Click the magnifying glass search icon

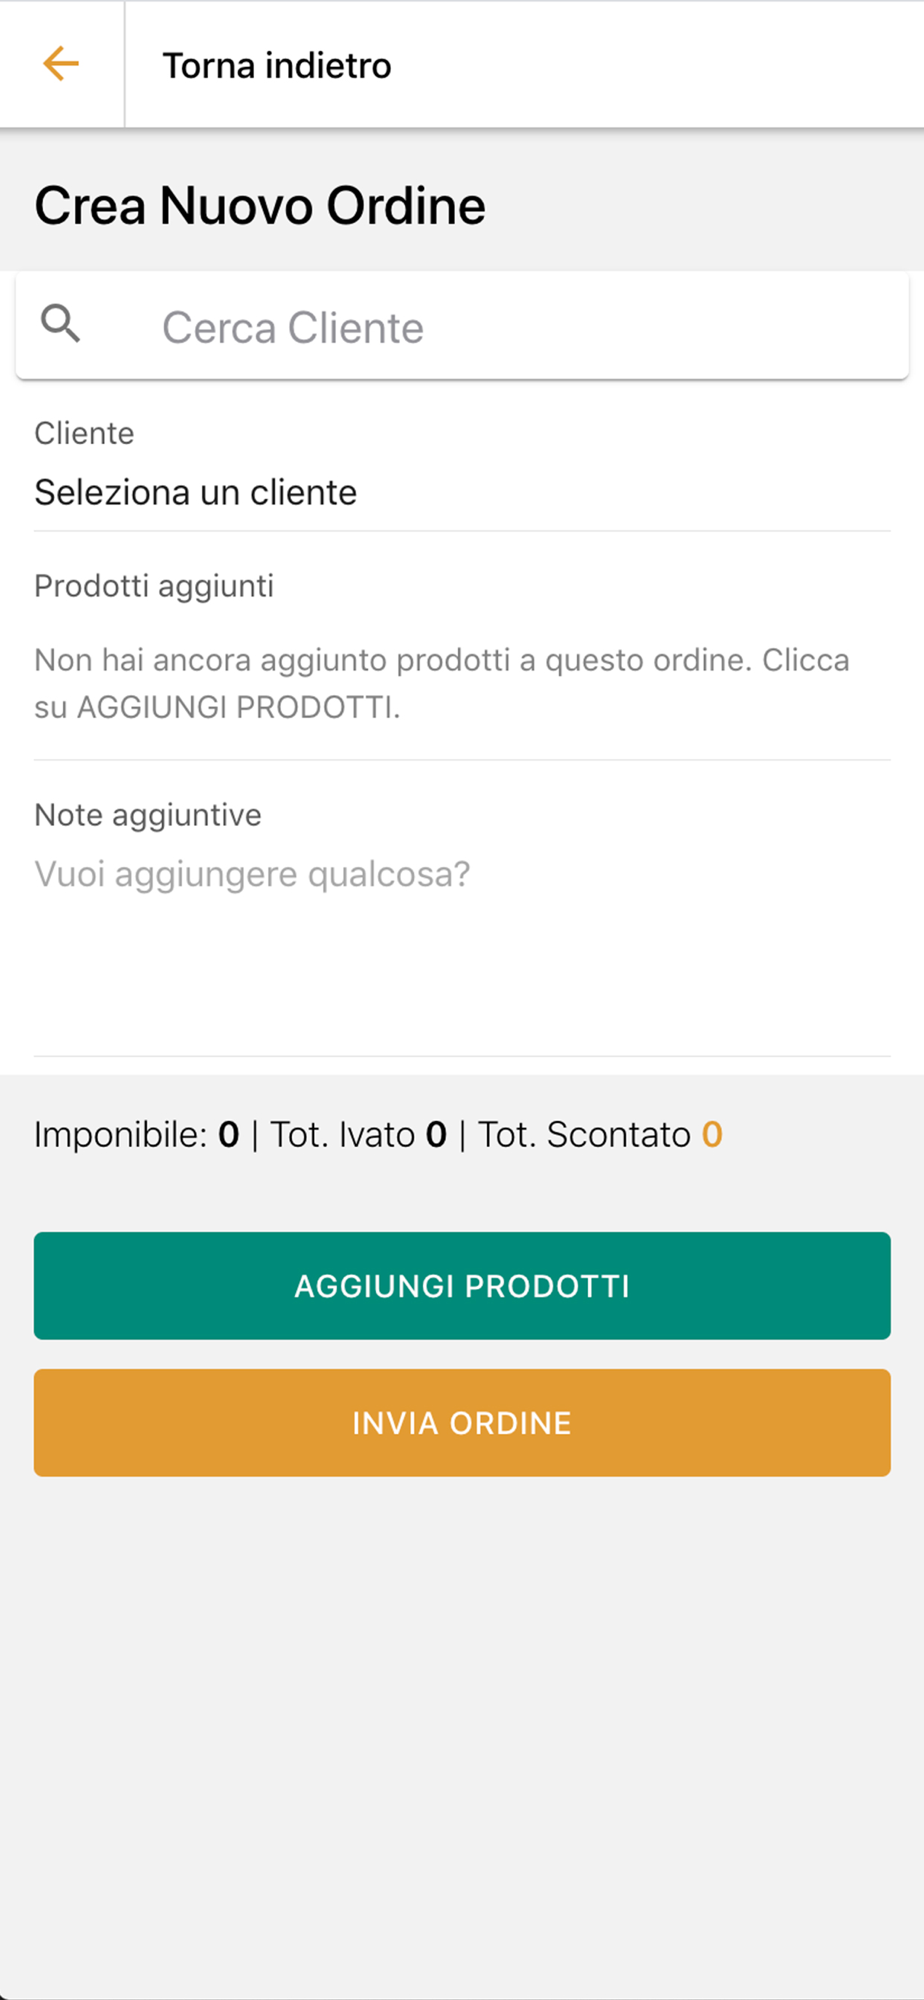tap(61, 324)
